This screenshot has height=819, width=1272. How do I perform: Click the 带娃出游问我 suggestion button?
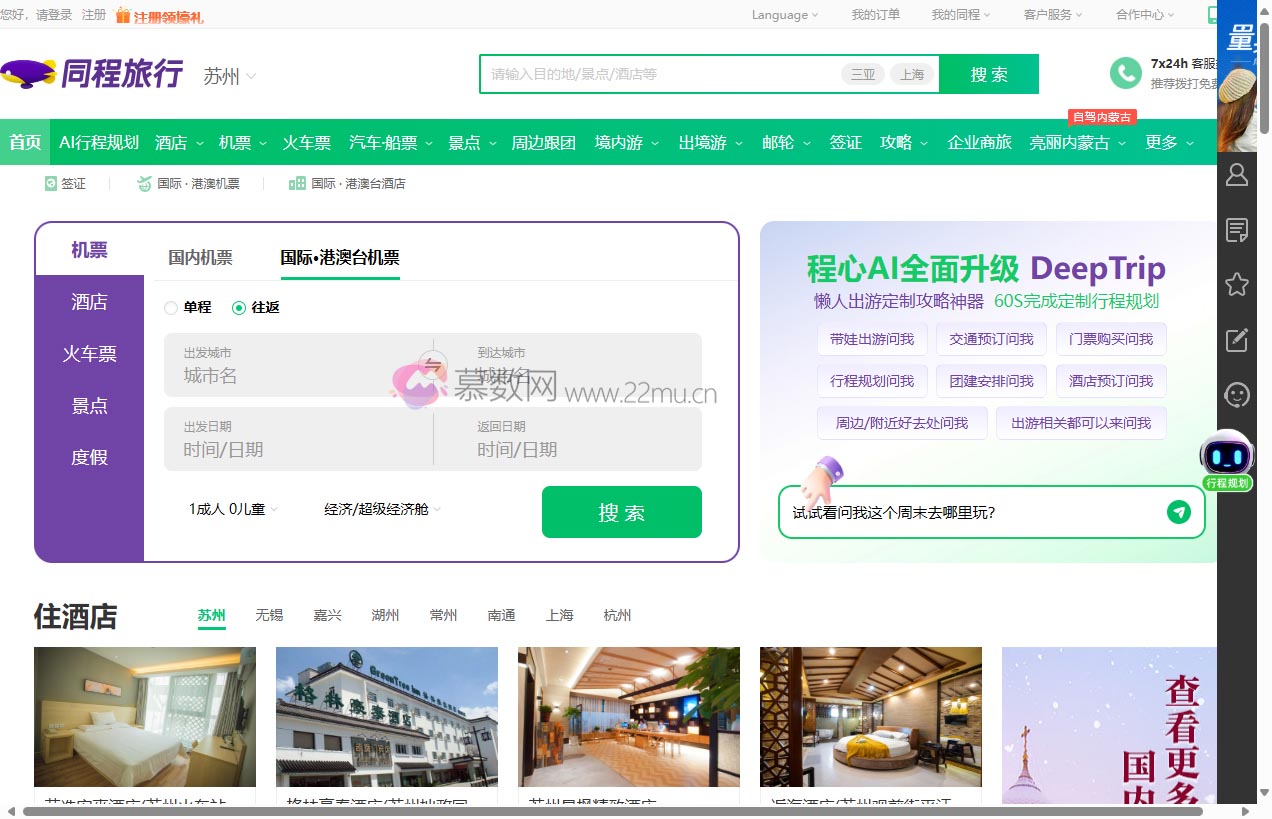point(871,339)
